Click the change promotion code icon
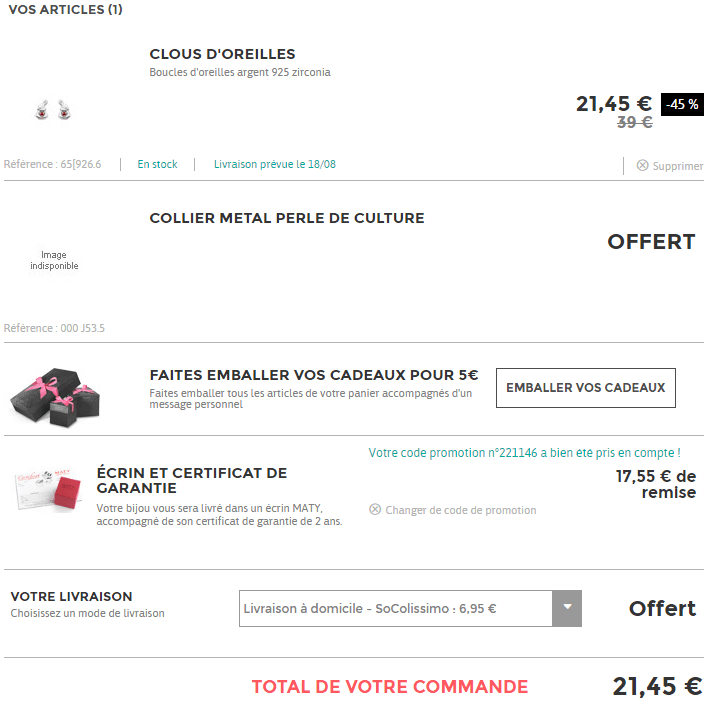This screenshot has height=708, width=727. click(x=375, y=510)
